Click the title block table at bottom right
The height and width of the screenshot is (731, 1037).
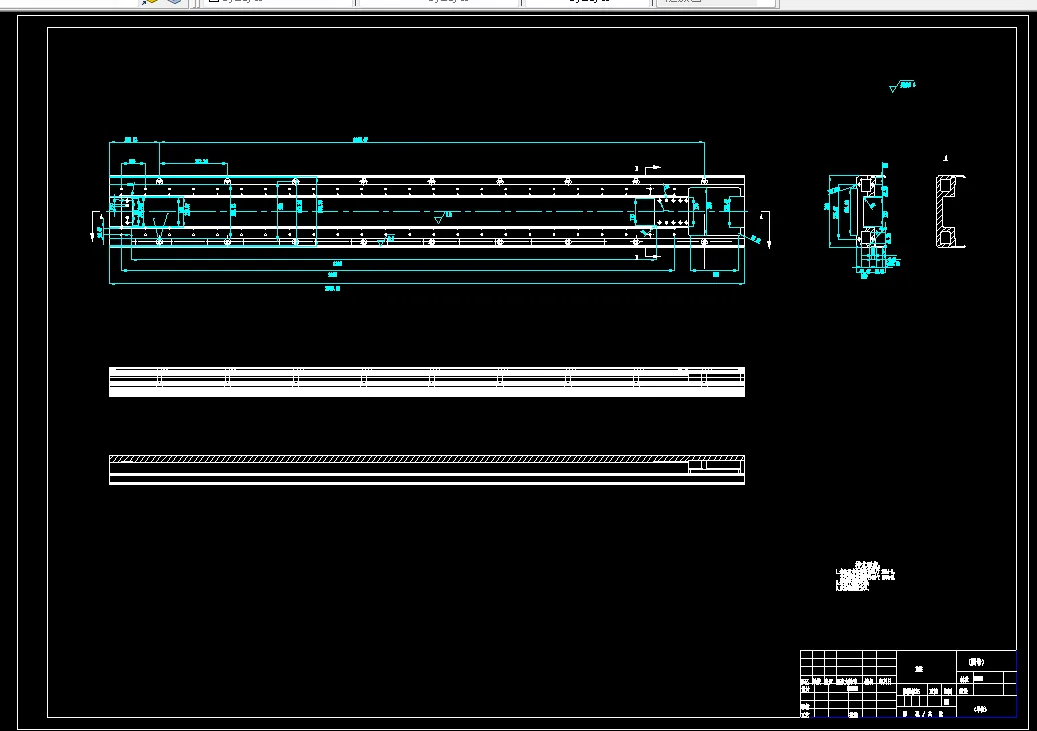pos(908,684)
